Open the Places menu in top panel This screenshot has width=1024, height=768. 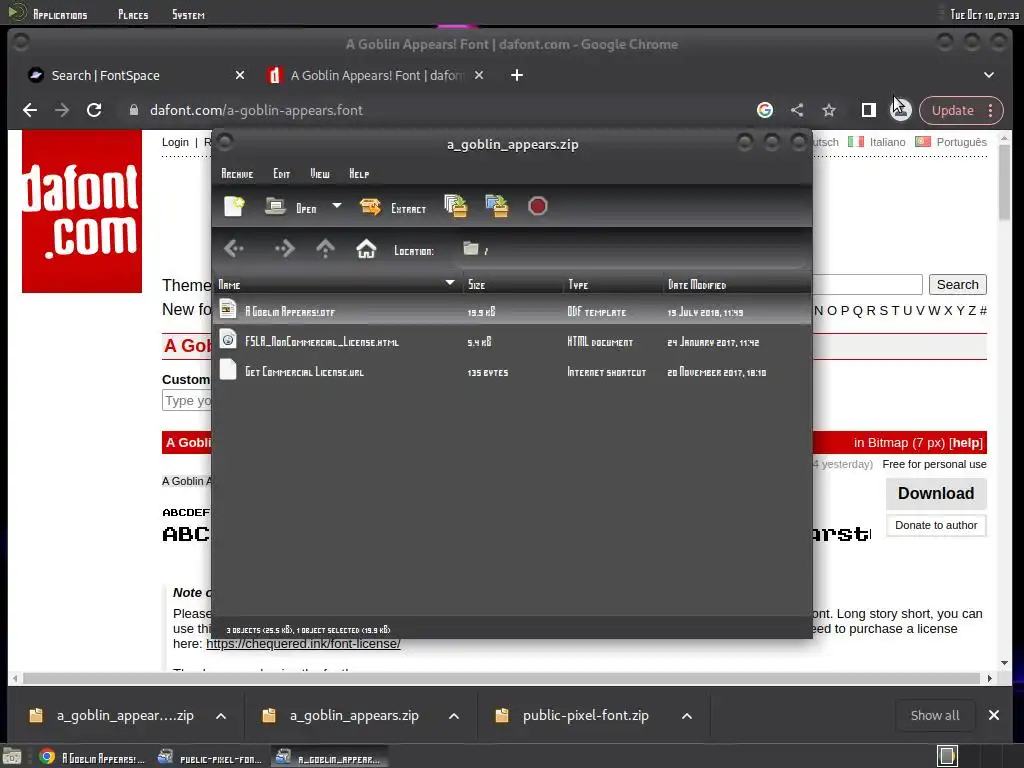[x=133, y=14]
